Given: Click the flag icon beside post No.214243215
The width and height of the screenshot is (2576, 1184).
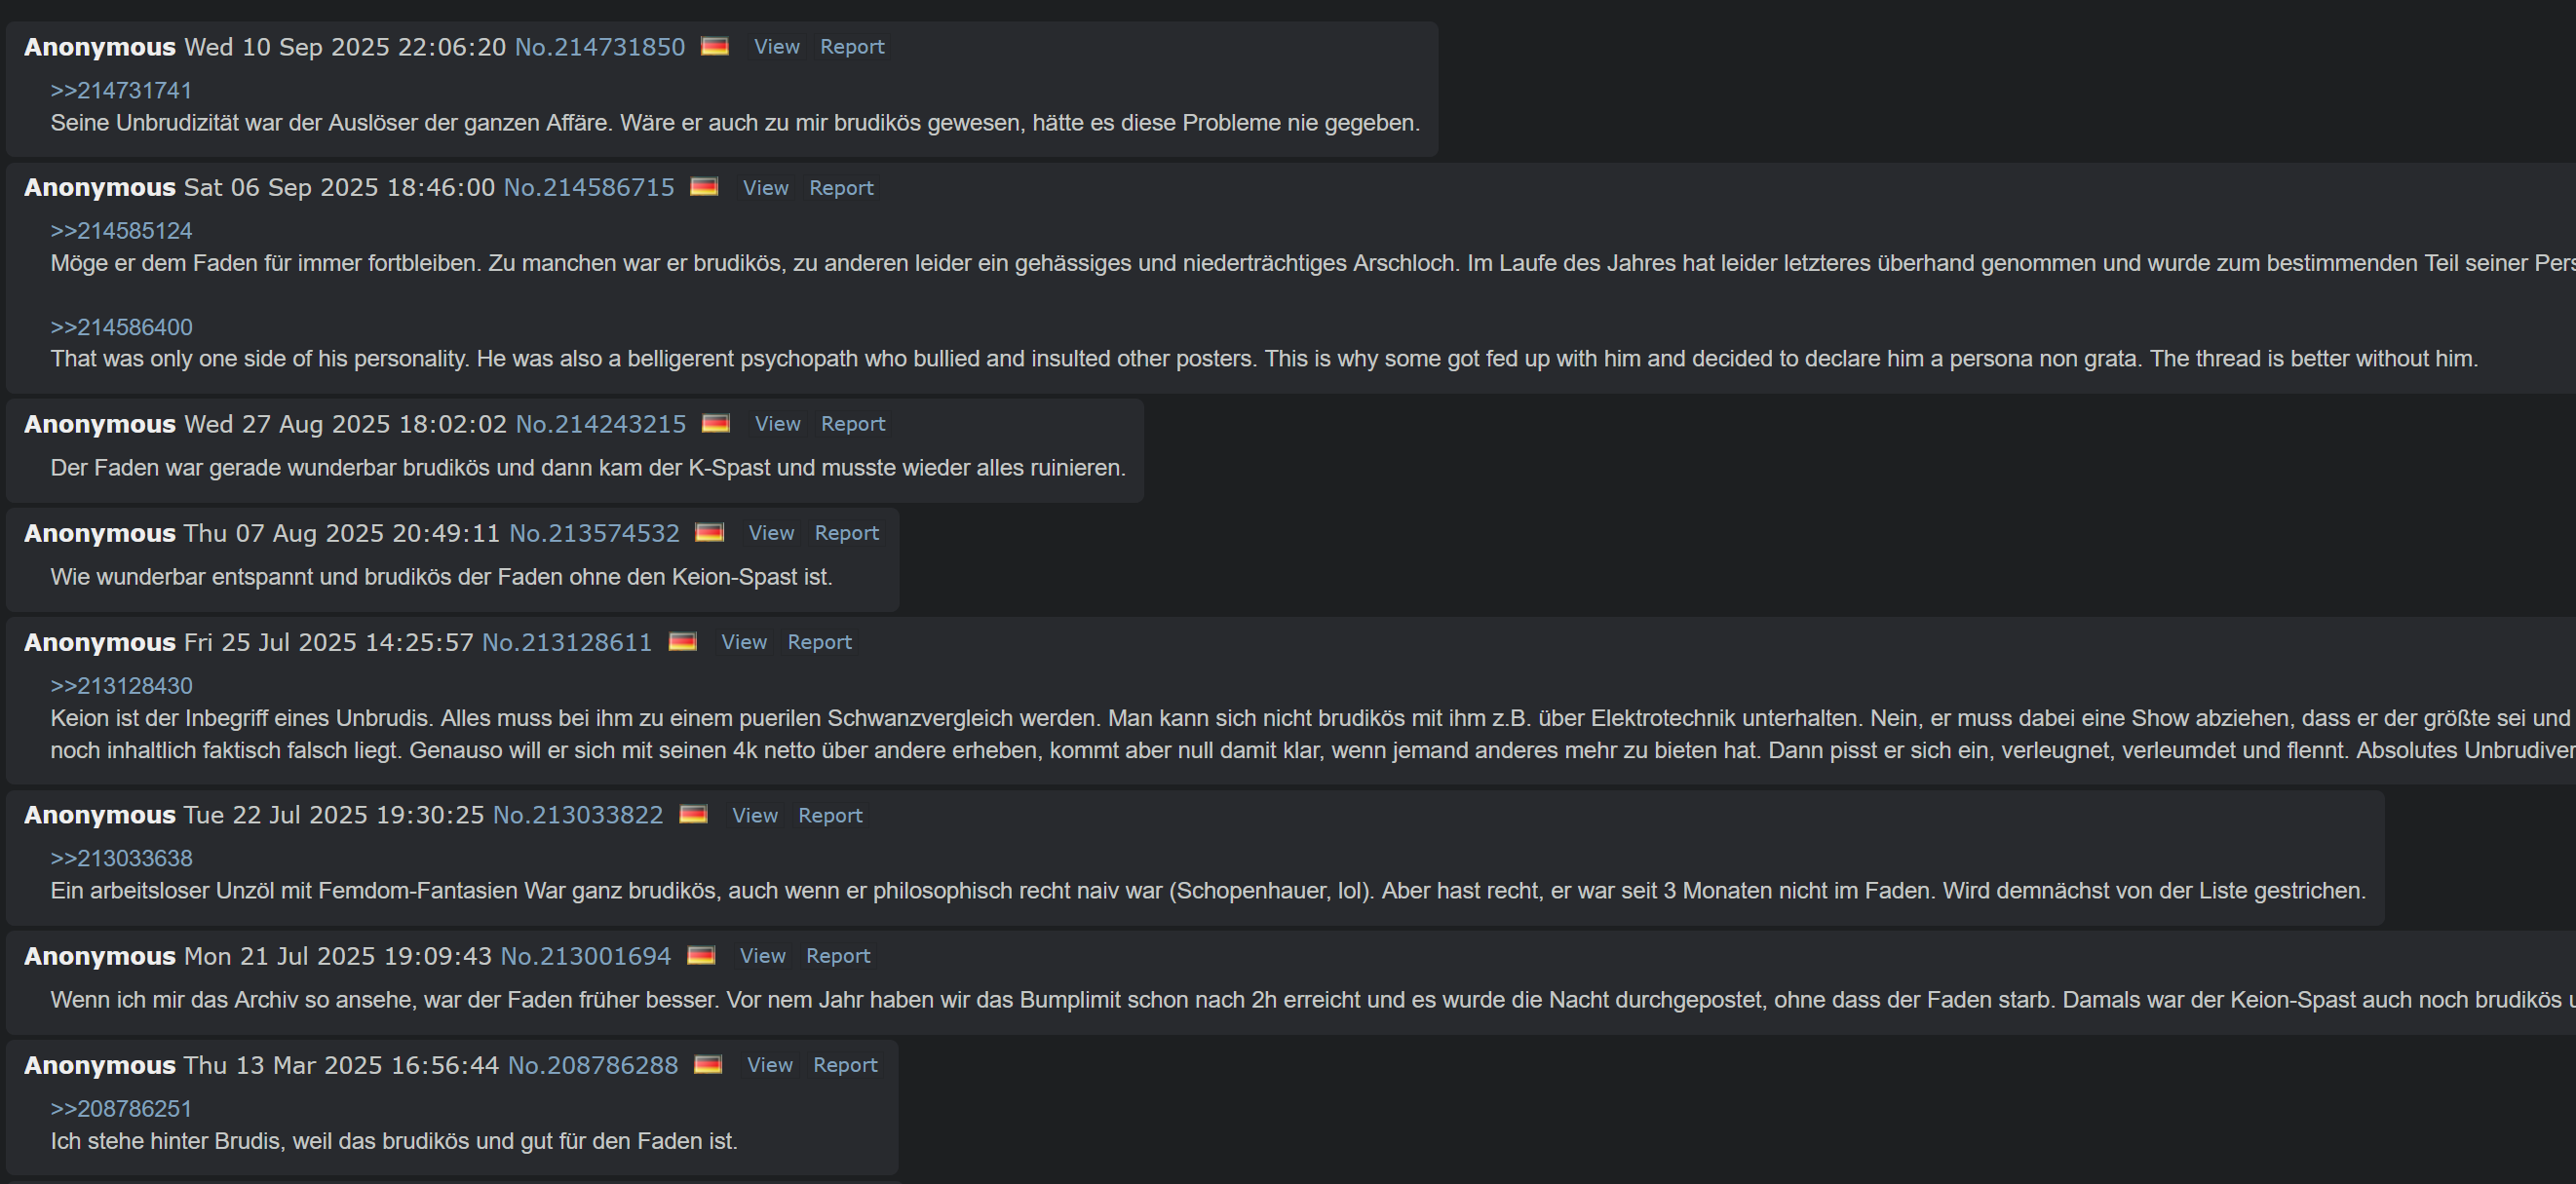Looking at the screenshot, I should (716, 423).
